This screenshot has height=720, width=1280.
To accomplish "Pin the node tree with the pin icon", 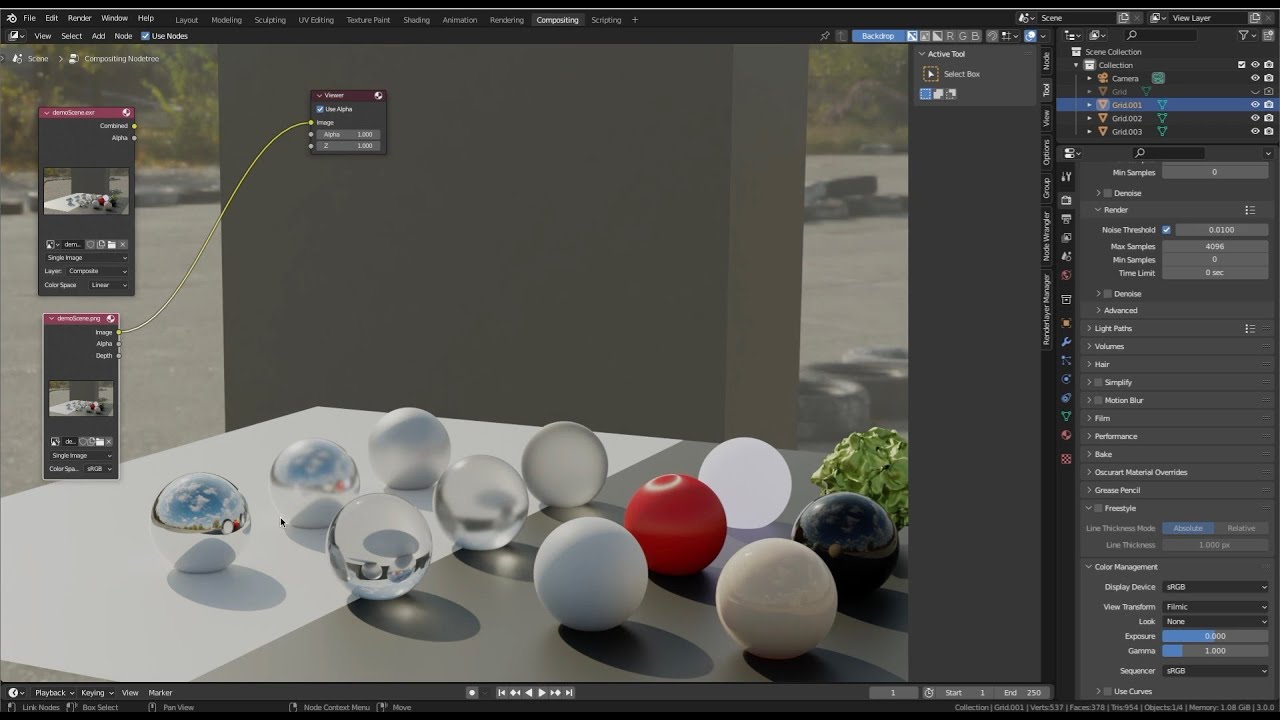I will (825, 36).
